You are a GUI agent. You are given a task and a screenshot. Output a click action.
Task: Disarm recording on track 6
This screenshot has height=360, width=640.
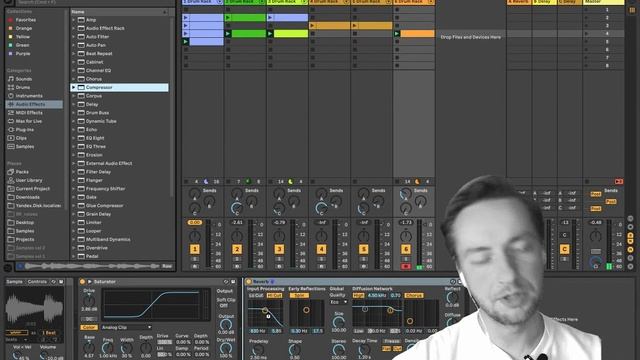tap(406, 267)
